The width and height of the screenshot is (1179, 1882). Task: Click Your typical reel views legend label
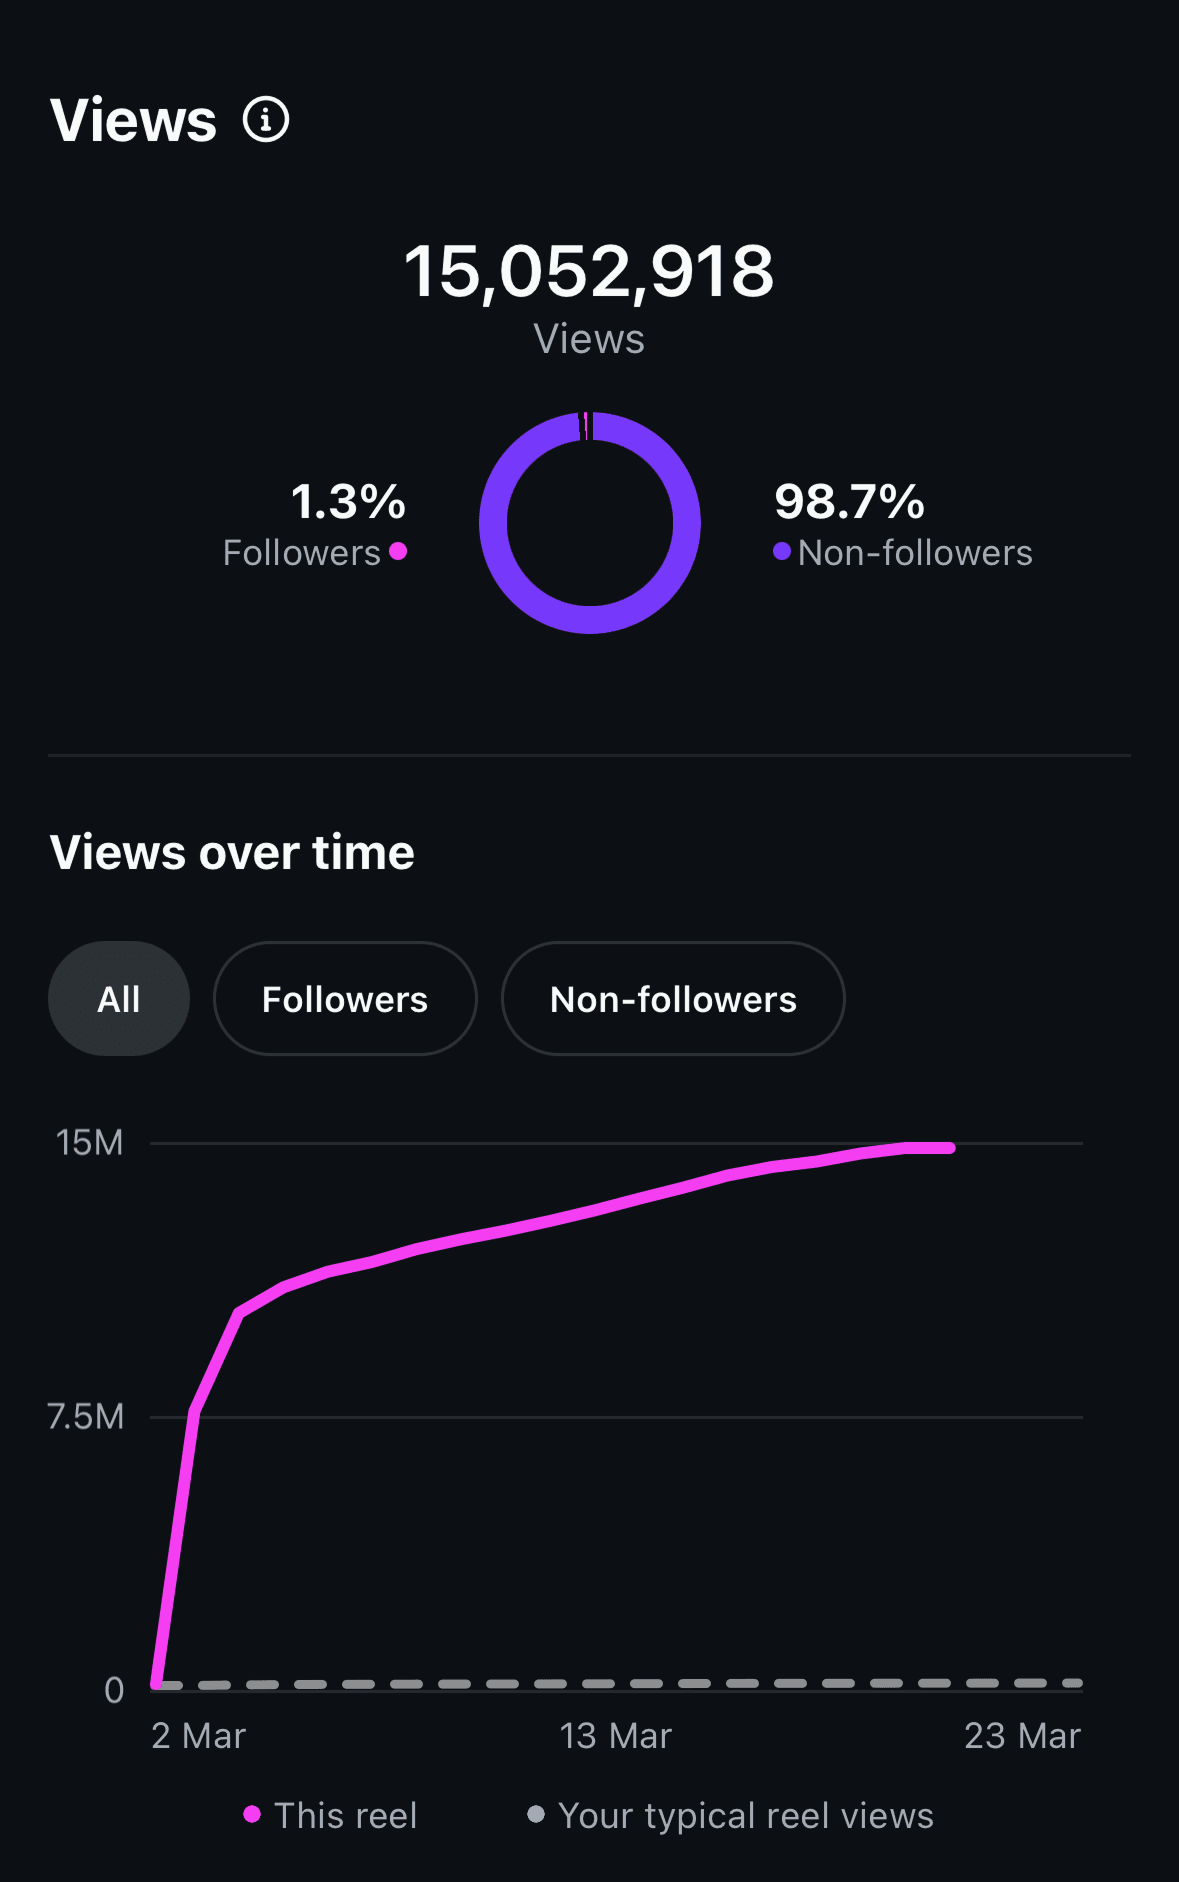(746, 1816)
